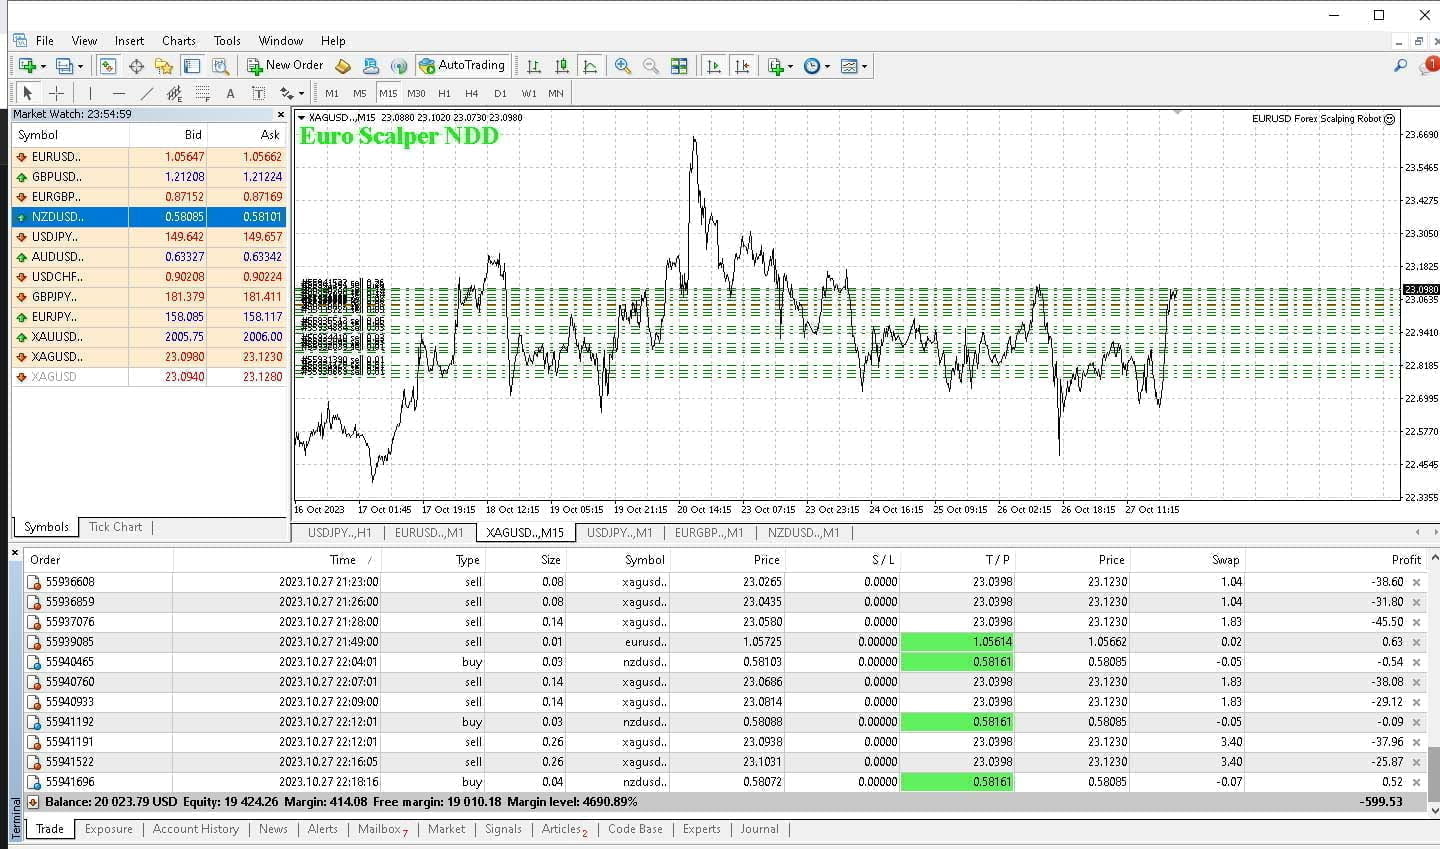Switch to H1 timeframe

click(444, 93)
